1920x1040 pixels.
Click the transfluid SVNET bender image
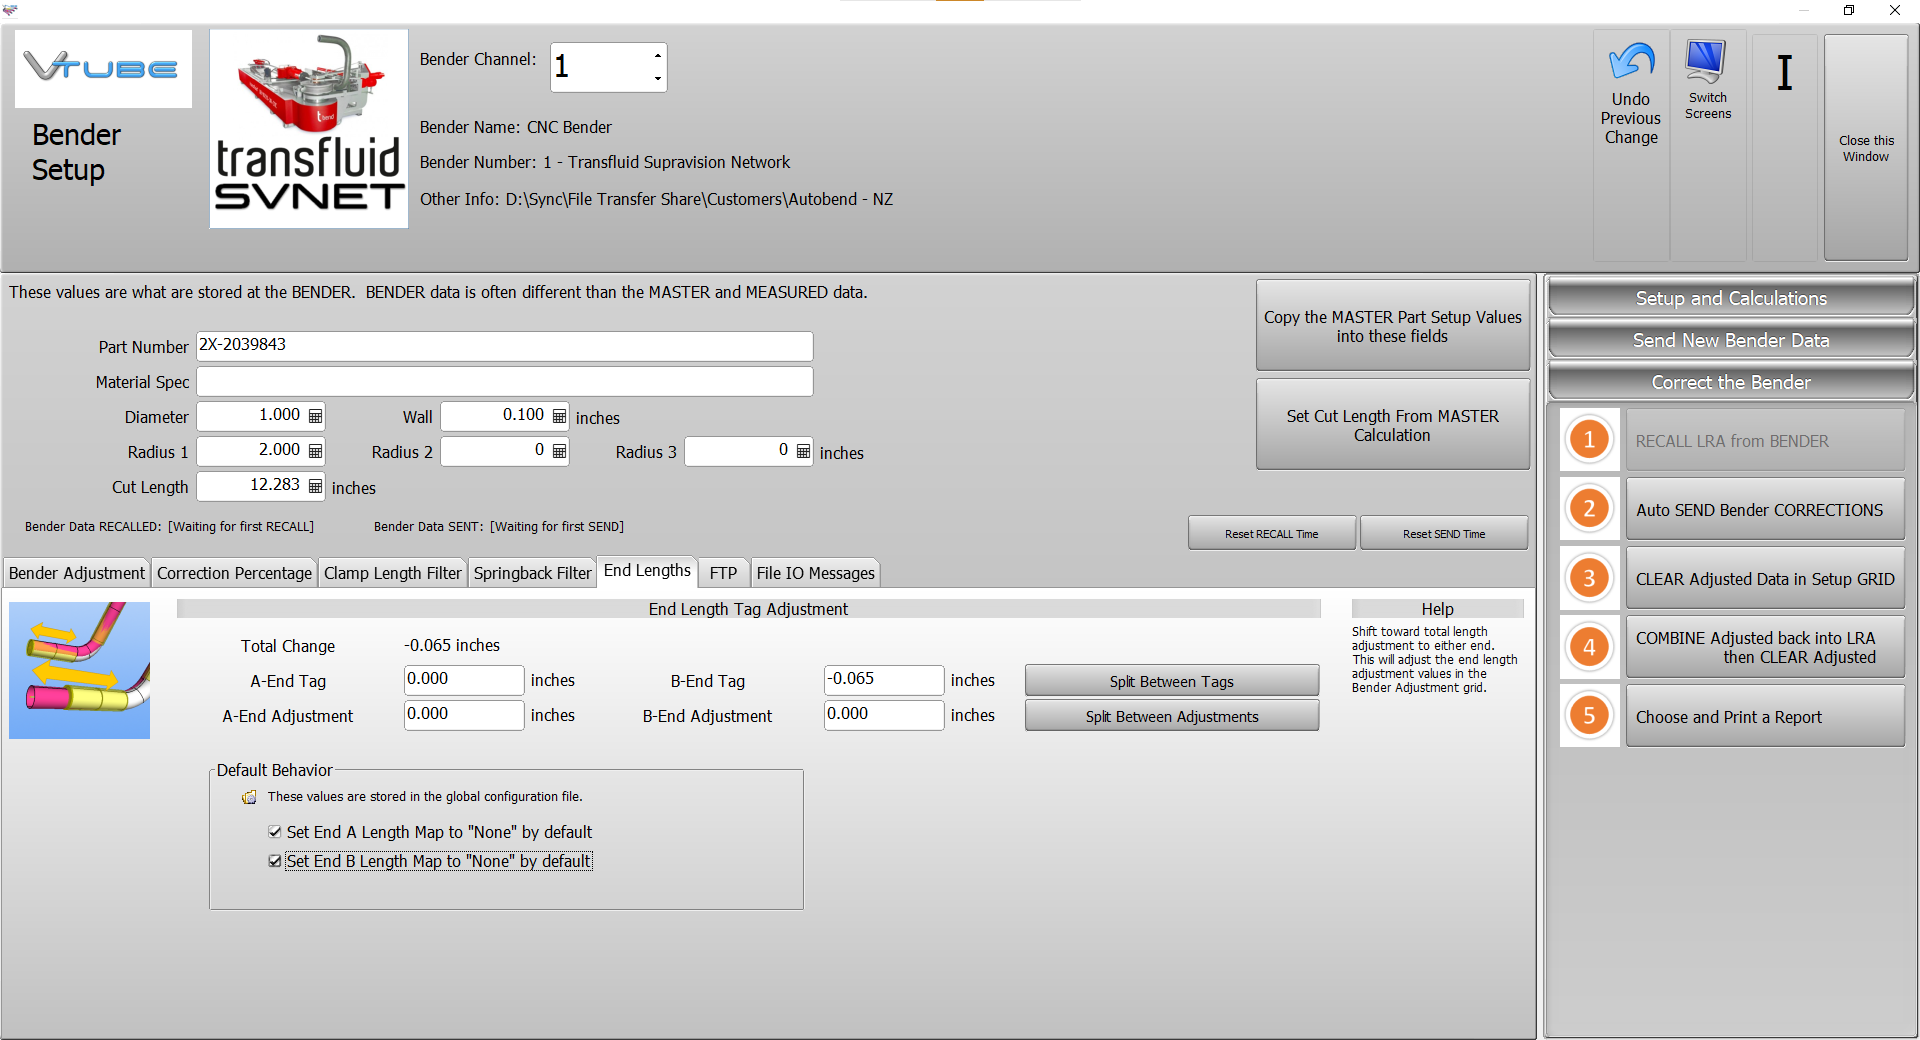click(x=309, y=129)
